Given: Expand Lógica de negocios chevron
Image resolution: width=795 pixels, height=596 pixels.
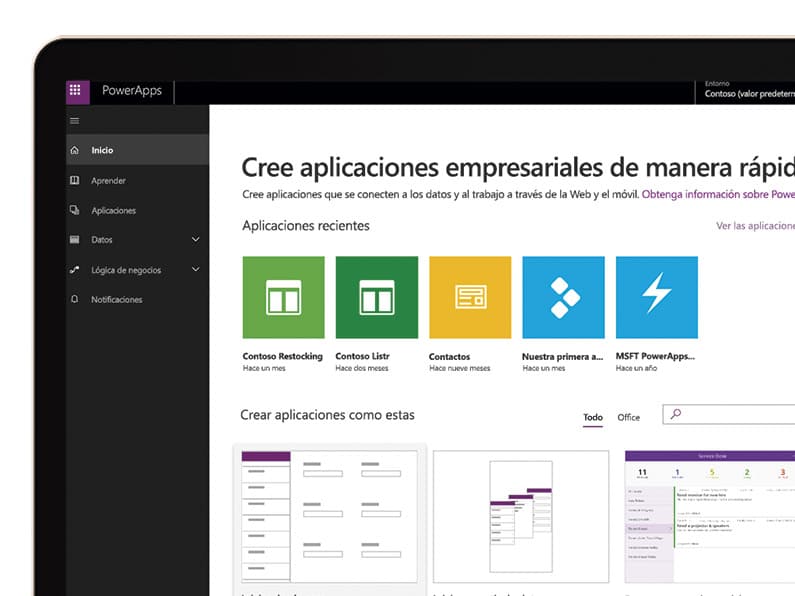Looking at the screenshot, I should [196, 270].
